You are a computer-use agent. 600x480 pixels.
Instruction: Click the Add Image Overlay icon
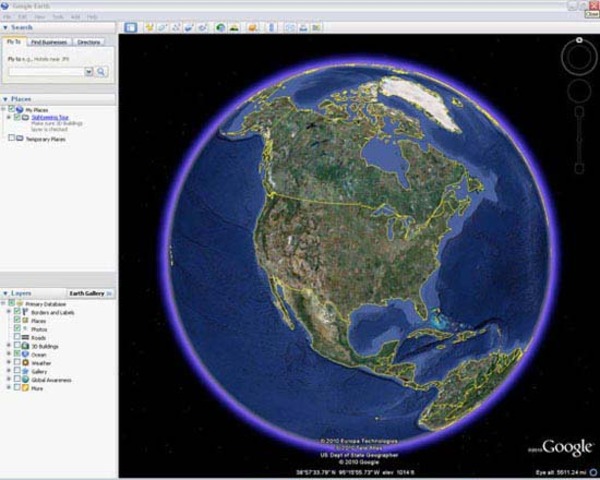(189, 28)
